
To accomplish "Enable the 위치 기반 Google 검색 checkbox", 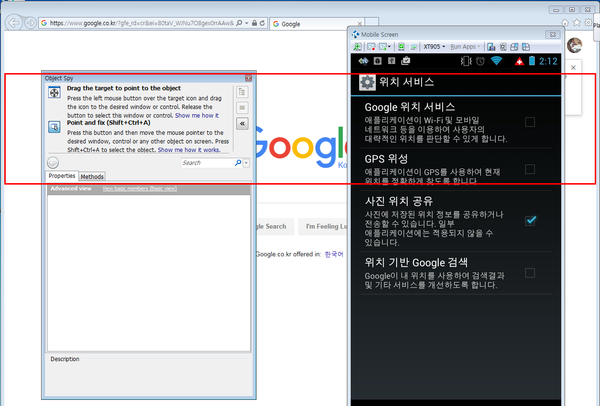I will 530,273.
